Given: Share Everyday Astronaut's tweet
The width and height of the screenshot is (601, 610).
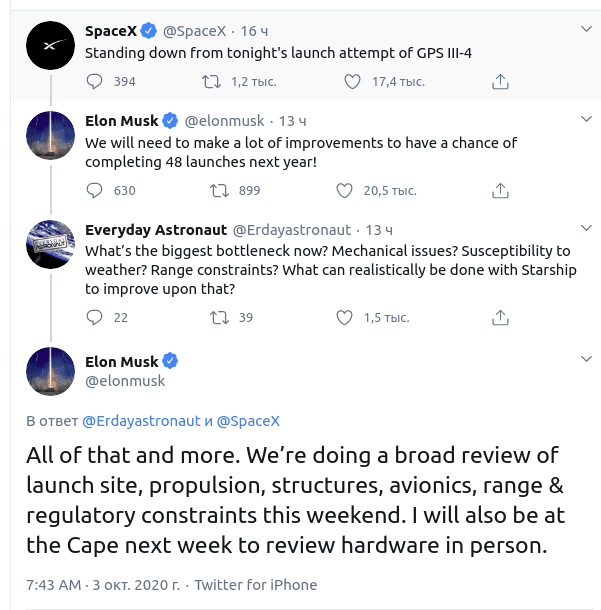Looking at the screenshot, I should pyautogui.click(x=501, y=317).
